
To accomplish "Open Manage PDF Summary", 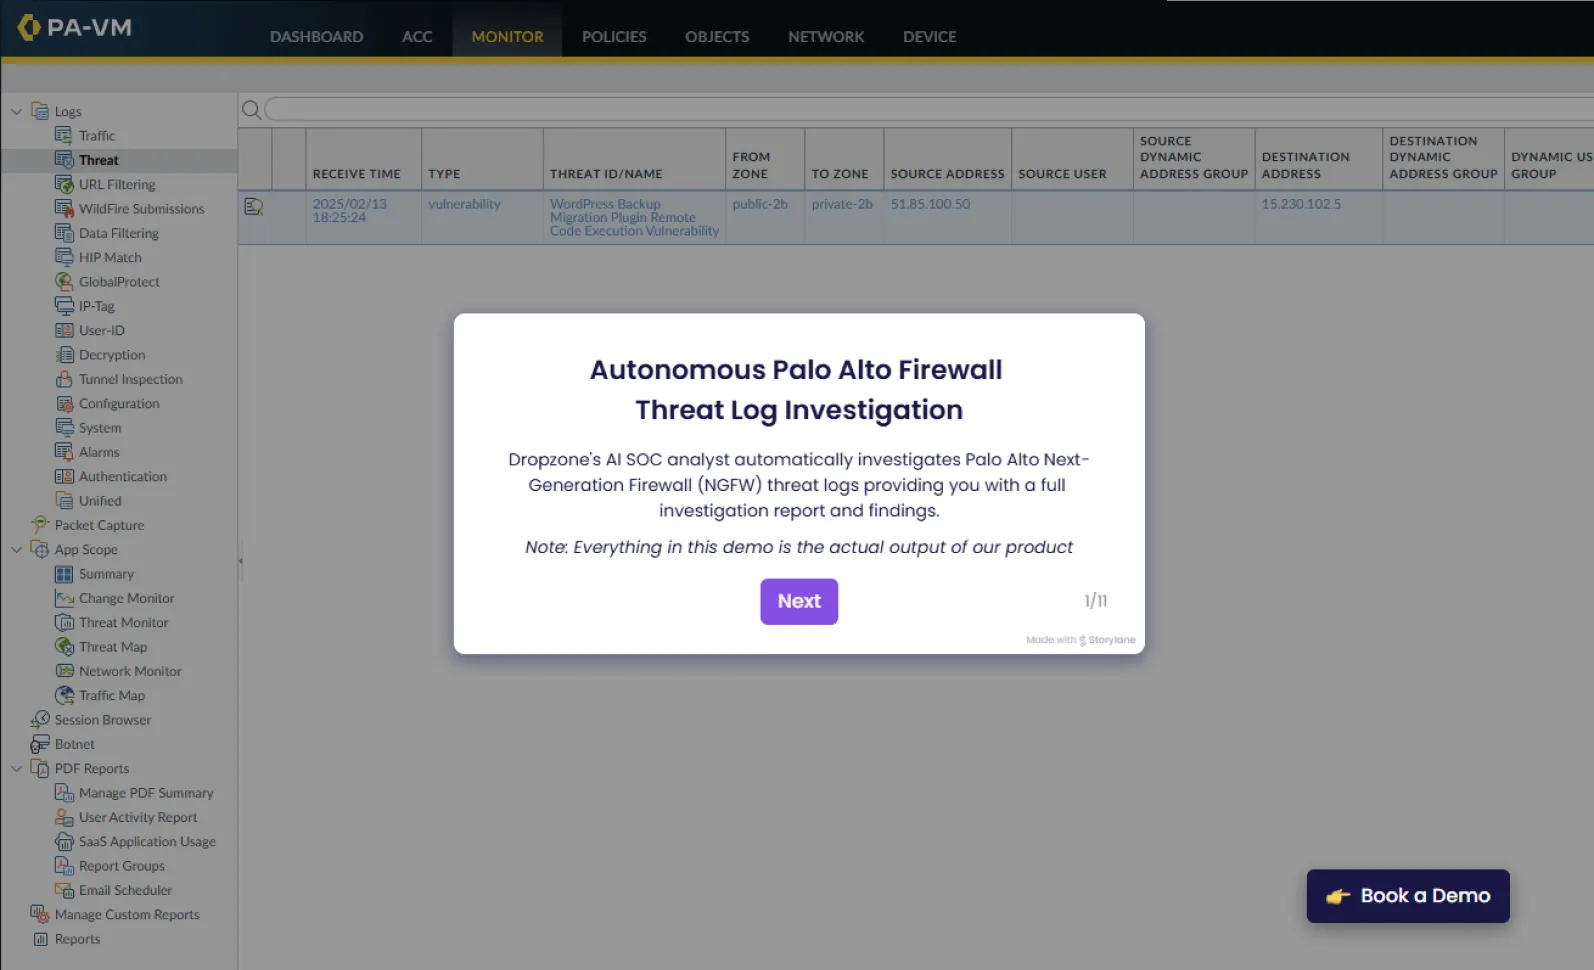I will (x=146, y=793).
